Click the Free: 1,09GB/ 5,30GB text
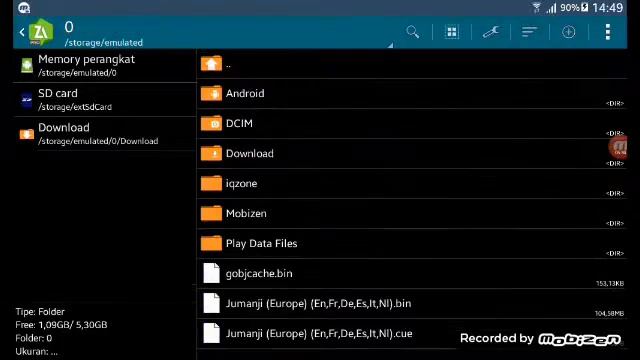Viewport: 640px width, 360px height. click(x=61, y=325)
